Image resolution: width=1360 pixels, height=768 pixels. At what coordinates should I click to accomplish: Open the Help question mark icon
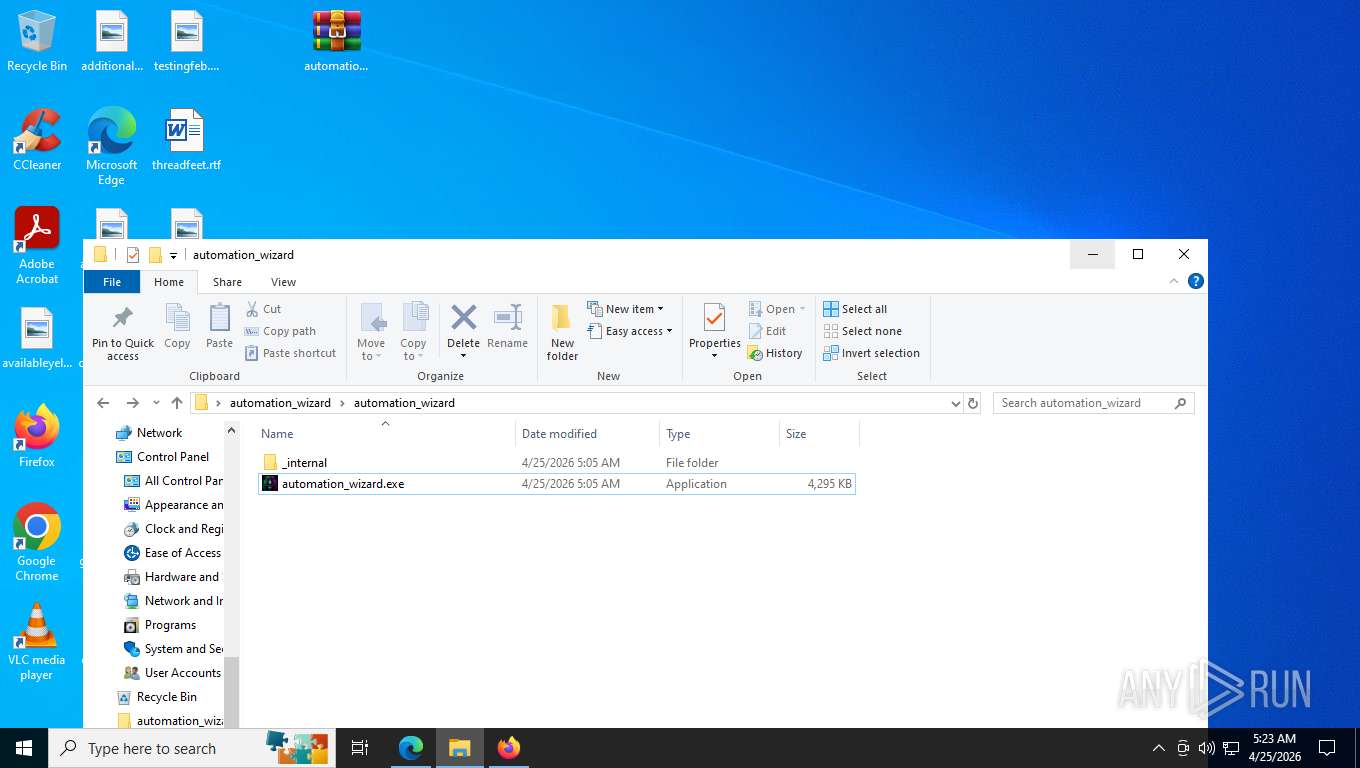click(1195, 282)
